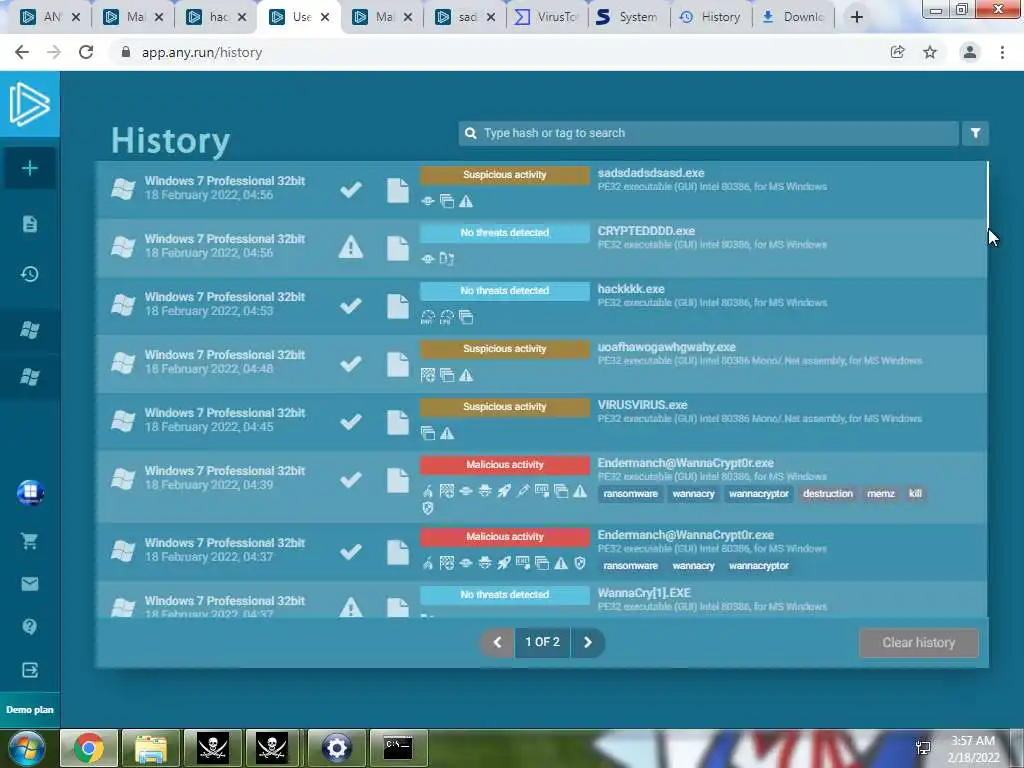Click the eye indicator icon under CRYPTEDDDD.exe badge
Viewport: 1024px width, 768px height.
(428, 259)
